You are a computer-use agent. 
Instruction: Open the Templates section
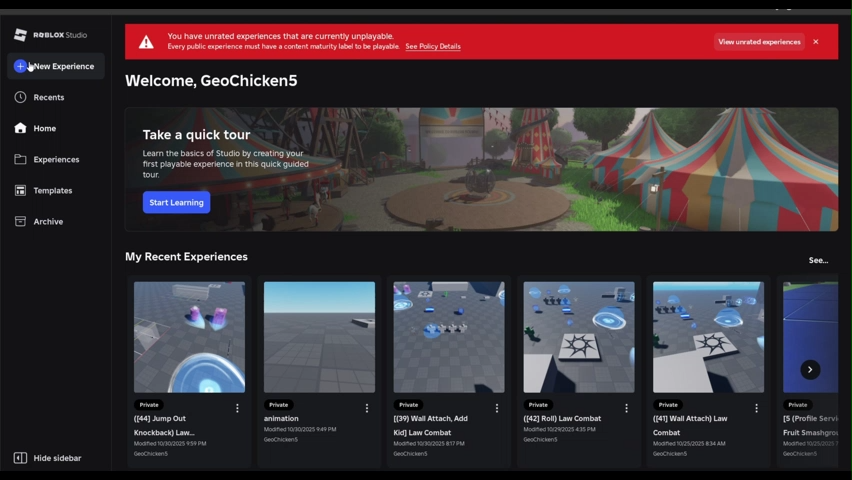[x=56, y=190]
